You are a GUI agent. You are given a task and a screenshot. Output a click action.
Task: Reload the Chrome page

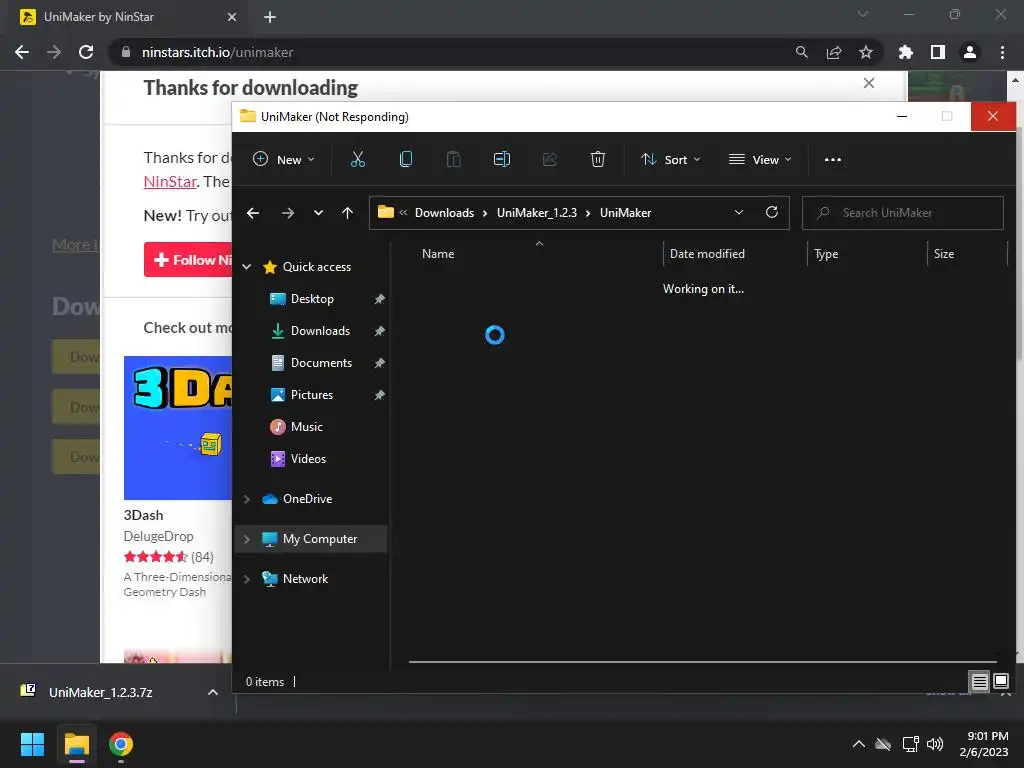tap(86, 52)
